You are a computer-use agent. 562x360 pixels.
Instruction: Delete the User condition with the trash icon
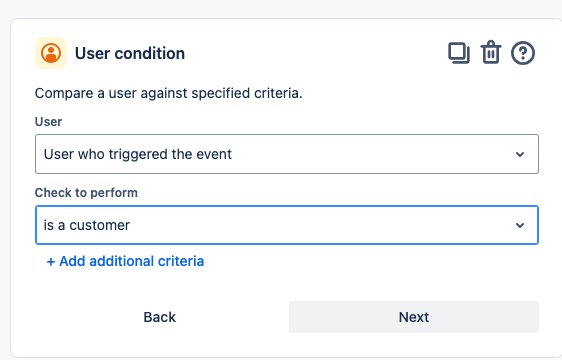[491, 52]
